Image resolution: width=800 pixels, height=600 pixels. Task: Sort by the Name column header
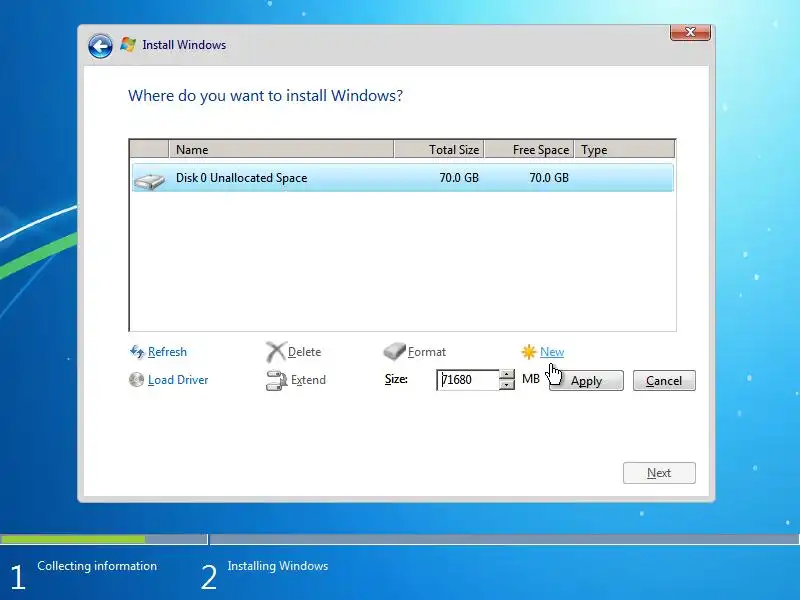point(281,149)
